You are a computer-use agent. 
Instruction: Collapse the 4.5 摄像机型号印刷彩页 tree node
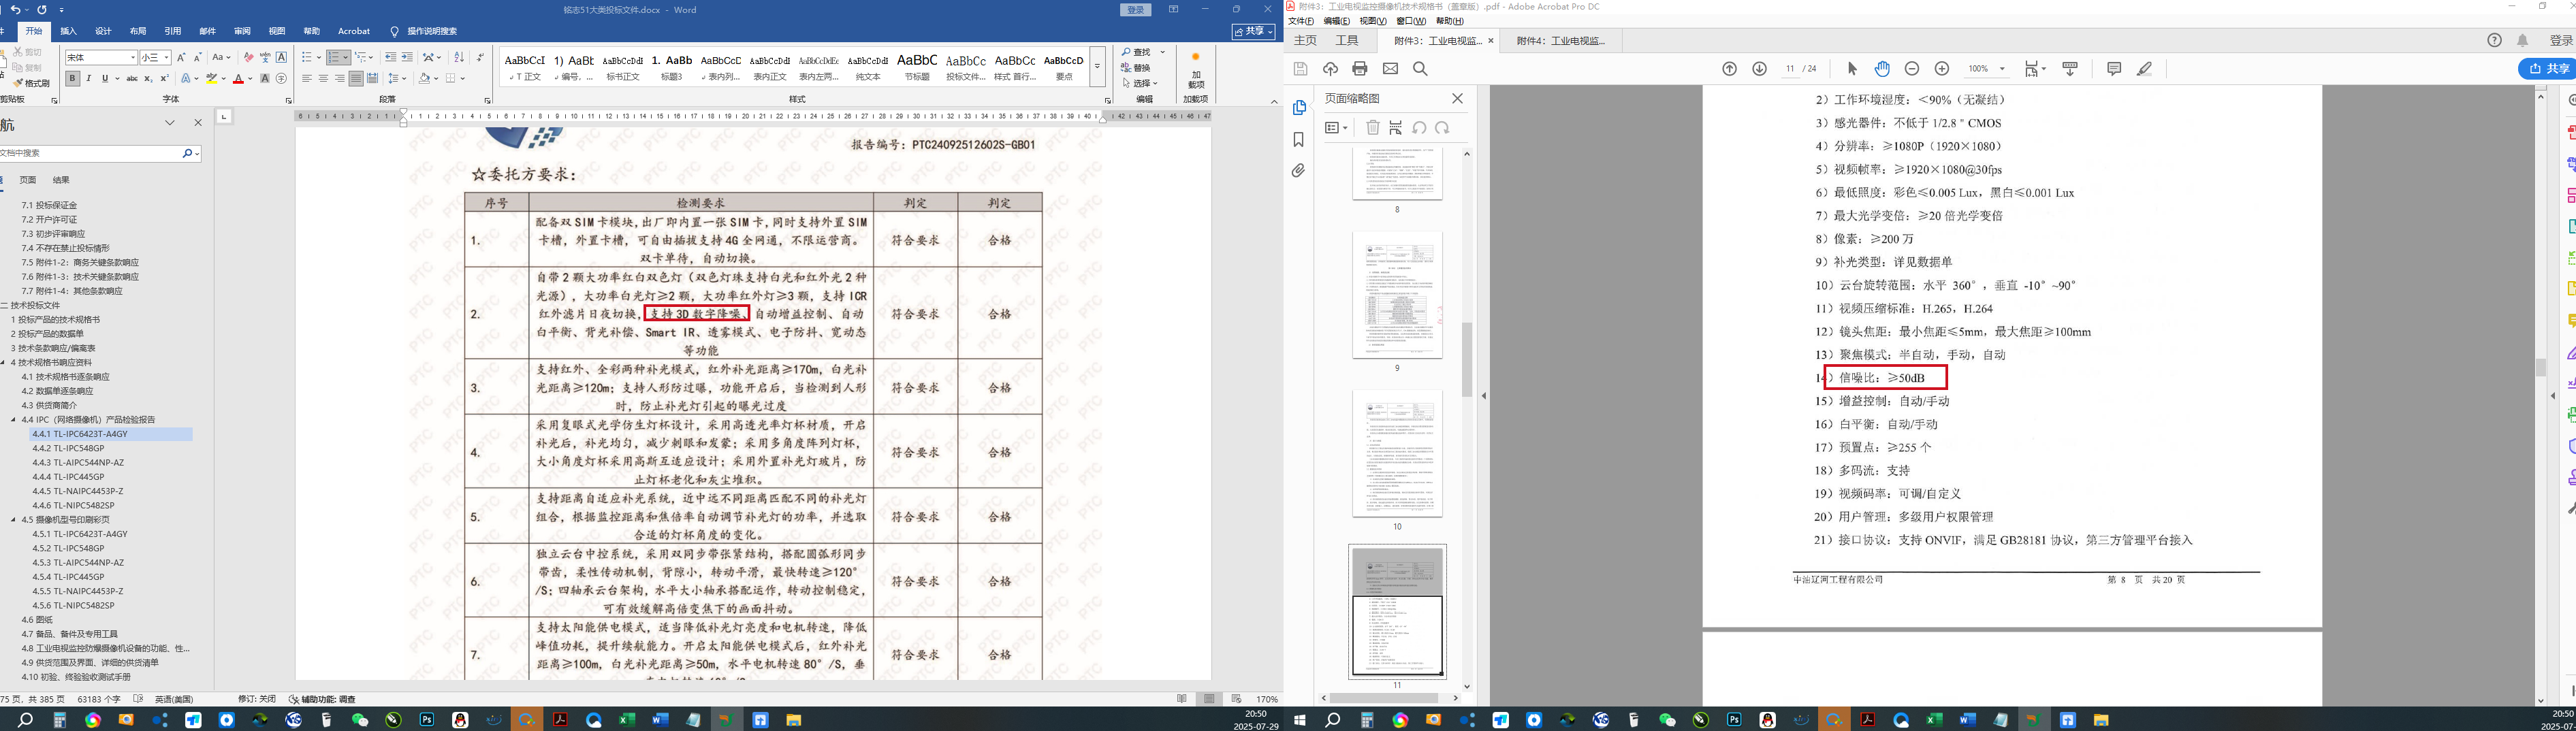click(14, 520)
